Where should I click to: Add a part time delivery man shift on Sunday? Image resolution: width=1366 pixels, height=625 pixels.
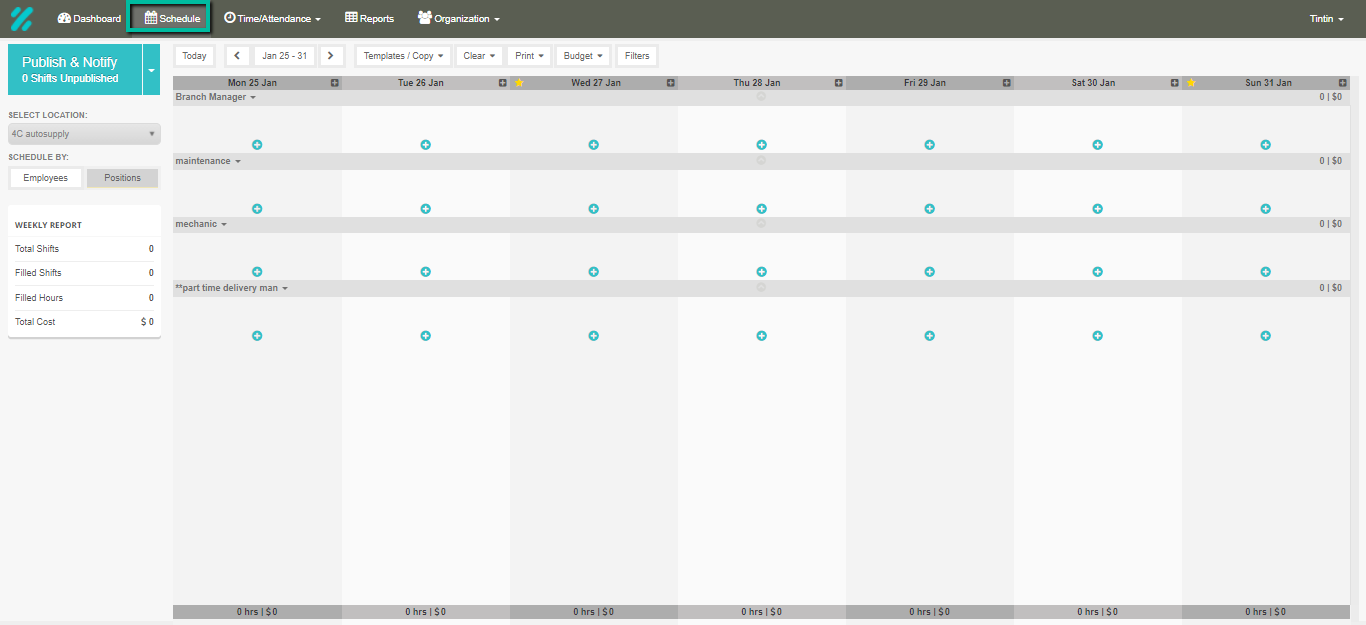point(1265,336)
